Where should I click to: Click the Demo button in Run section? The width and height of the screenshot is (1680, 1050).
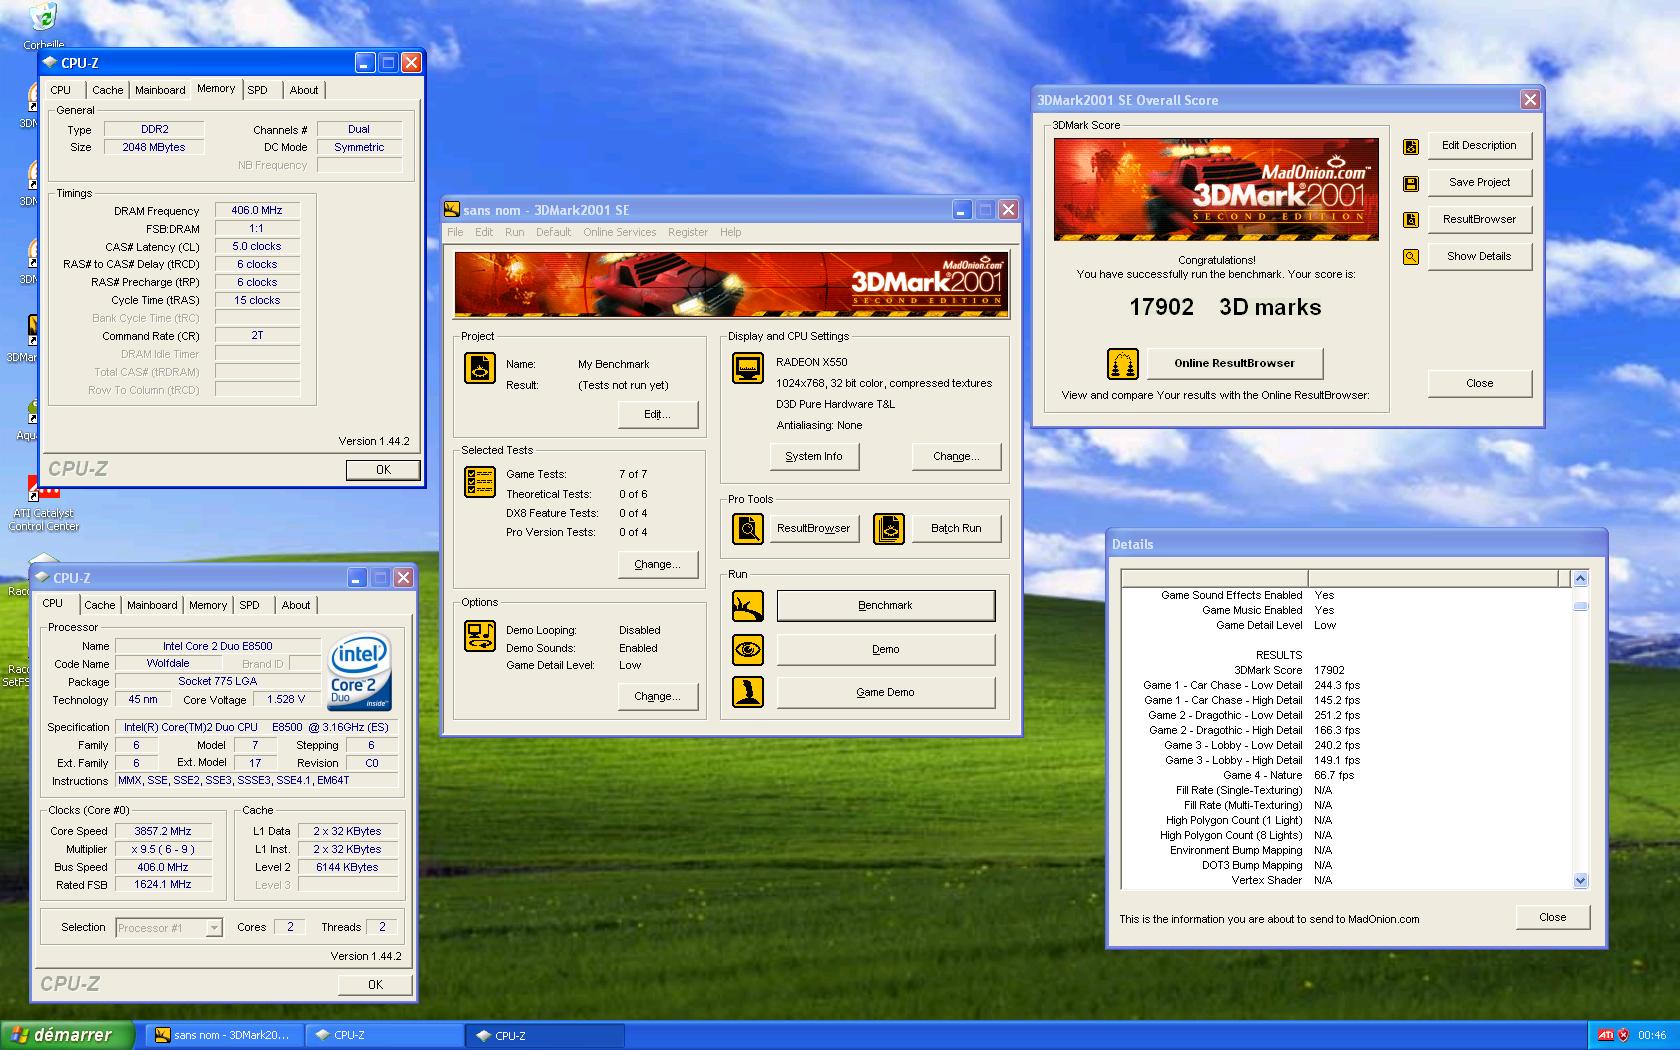coord(886,649)
